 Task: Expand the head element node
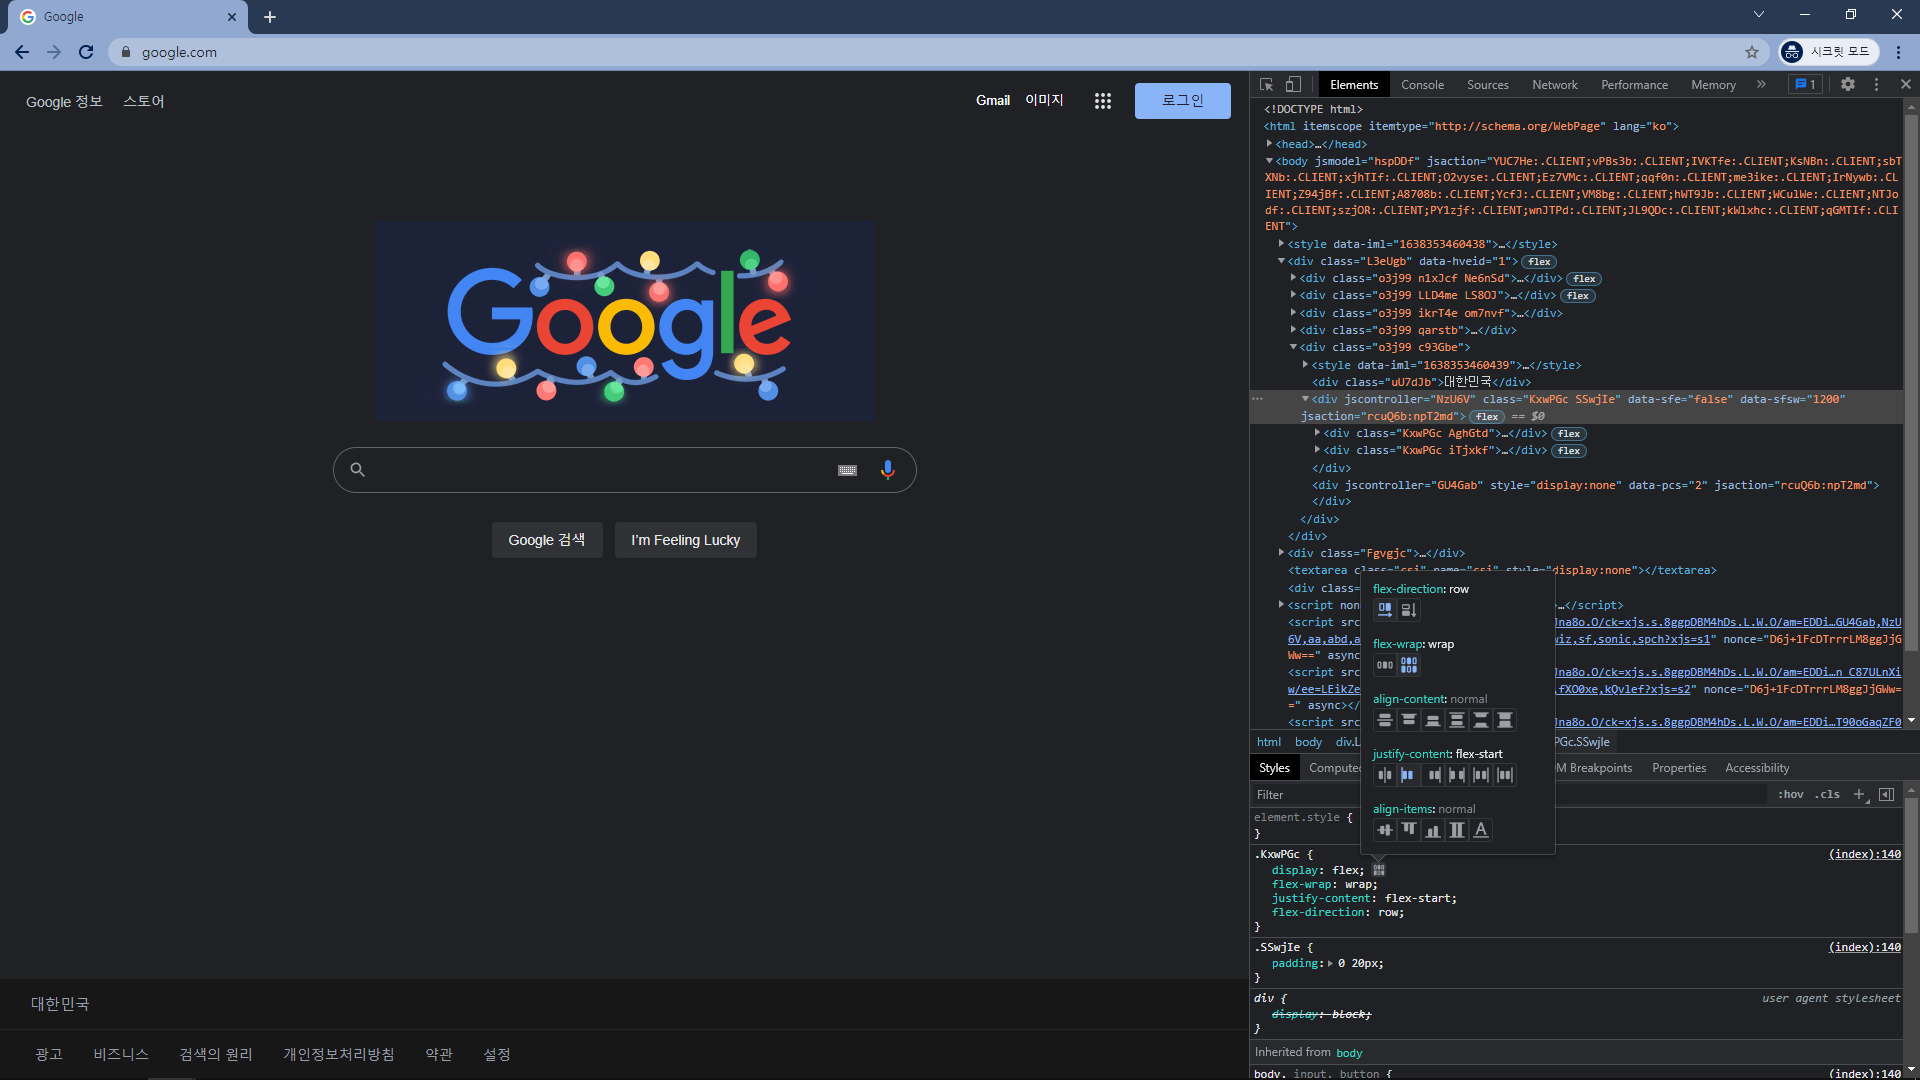pos(1269,144)
